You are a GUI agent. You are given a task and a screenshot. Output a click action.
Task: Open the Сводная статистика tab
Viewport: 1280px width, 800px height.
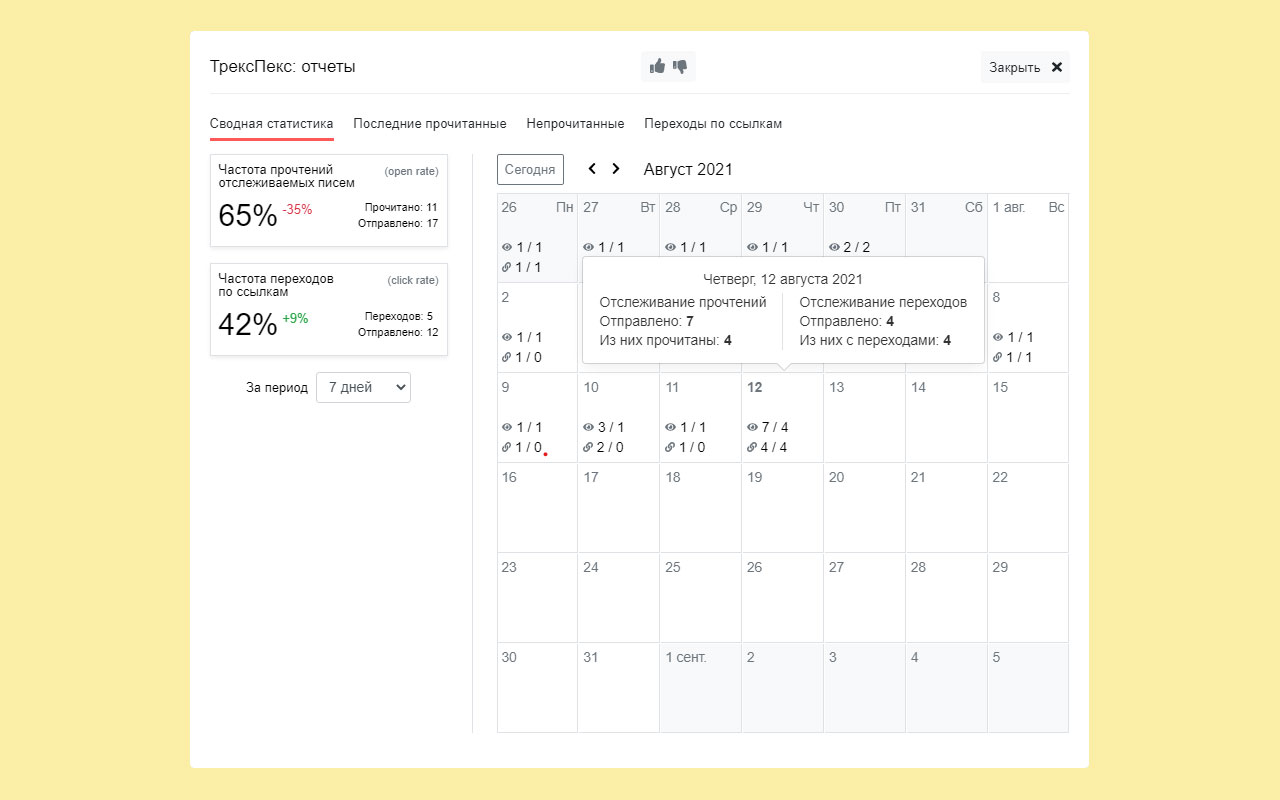[x=272, y=124]
